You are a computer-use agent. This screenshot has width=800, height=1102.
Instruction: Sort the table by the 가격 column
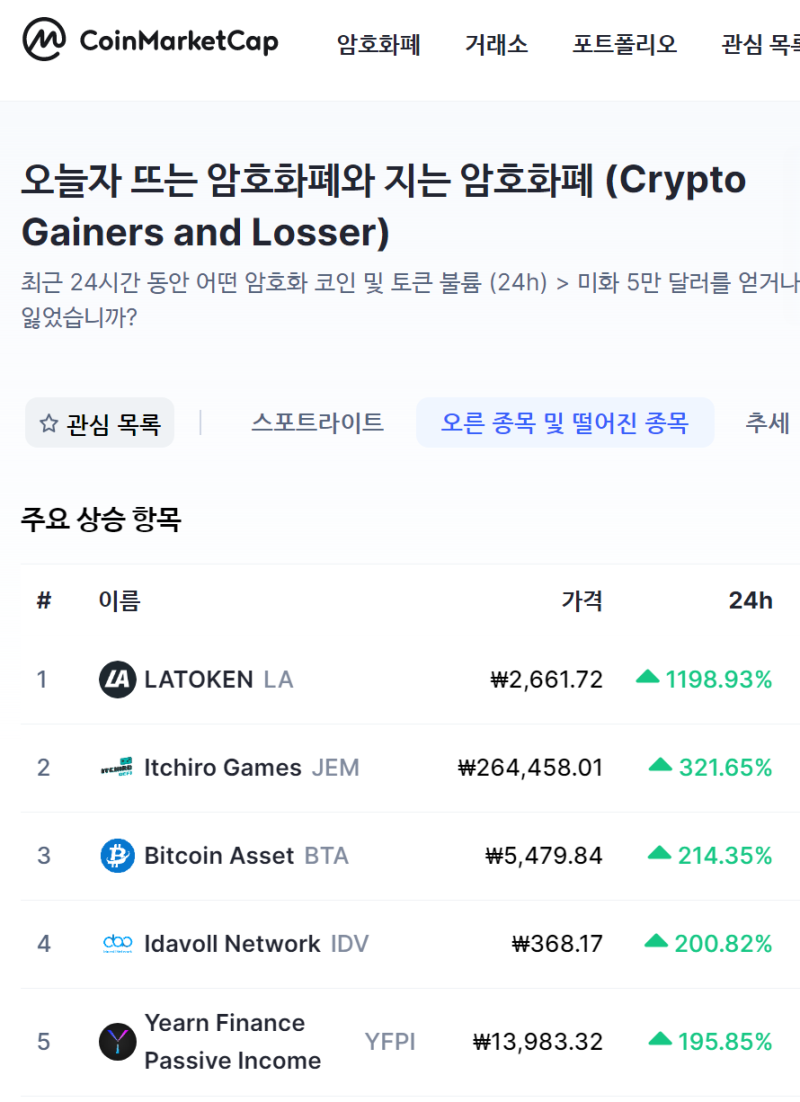[584, 601]
